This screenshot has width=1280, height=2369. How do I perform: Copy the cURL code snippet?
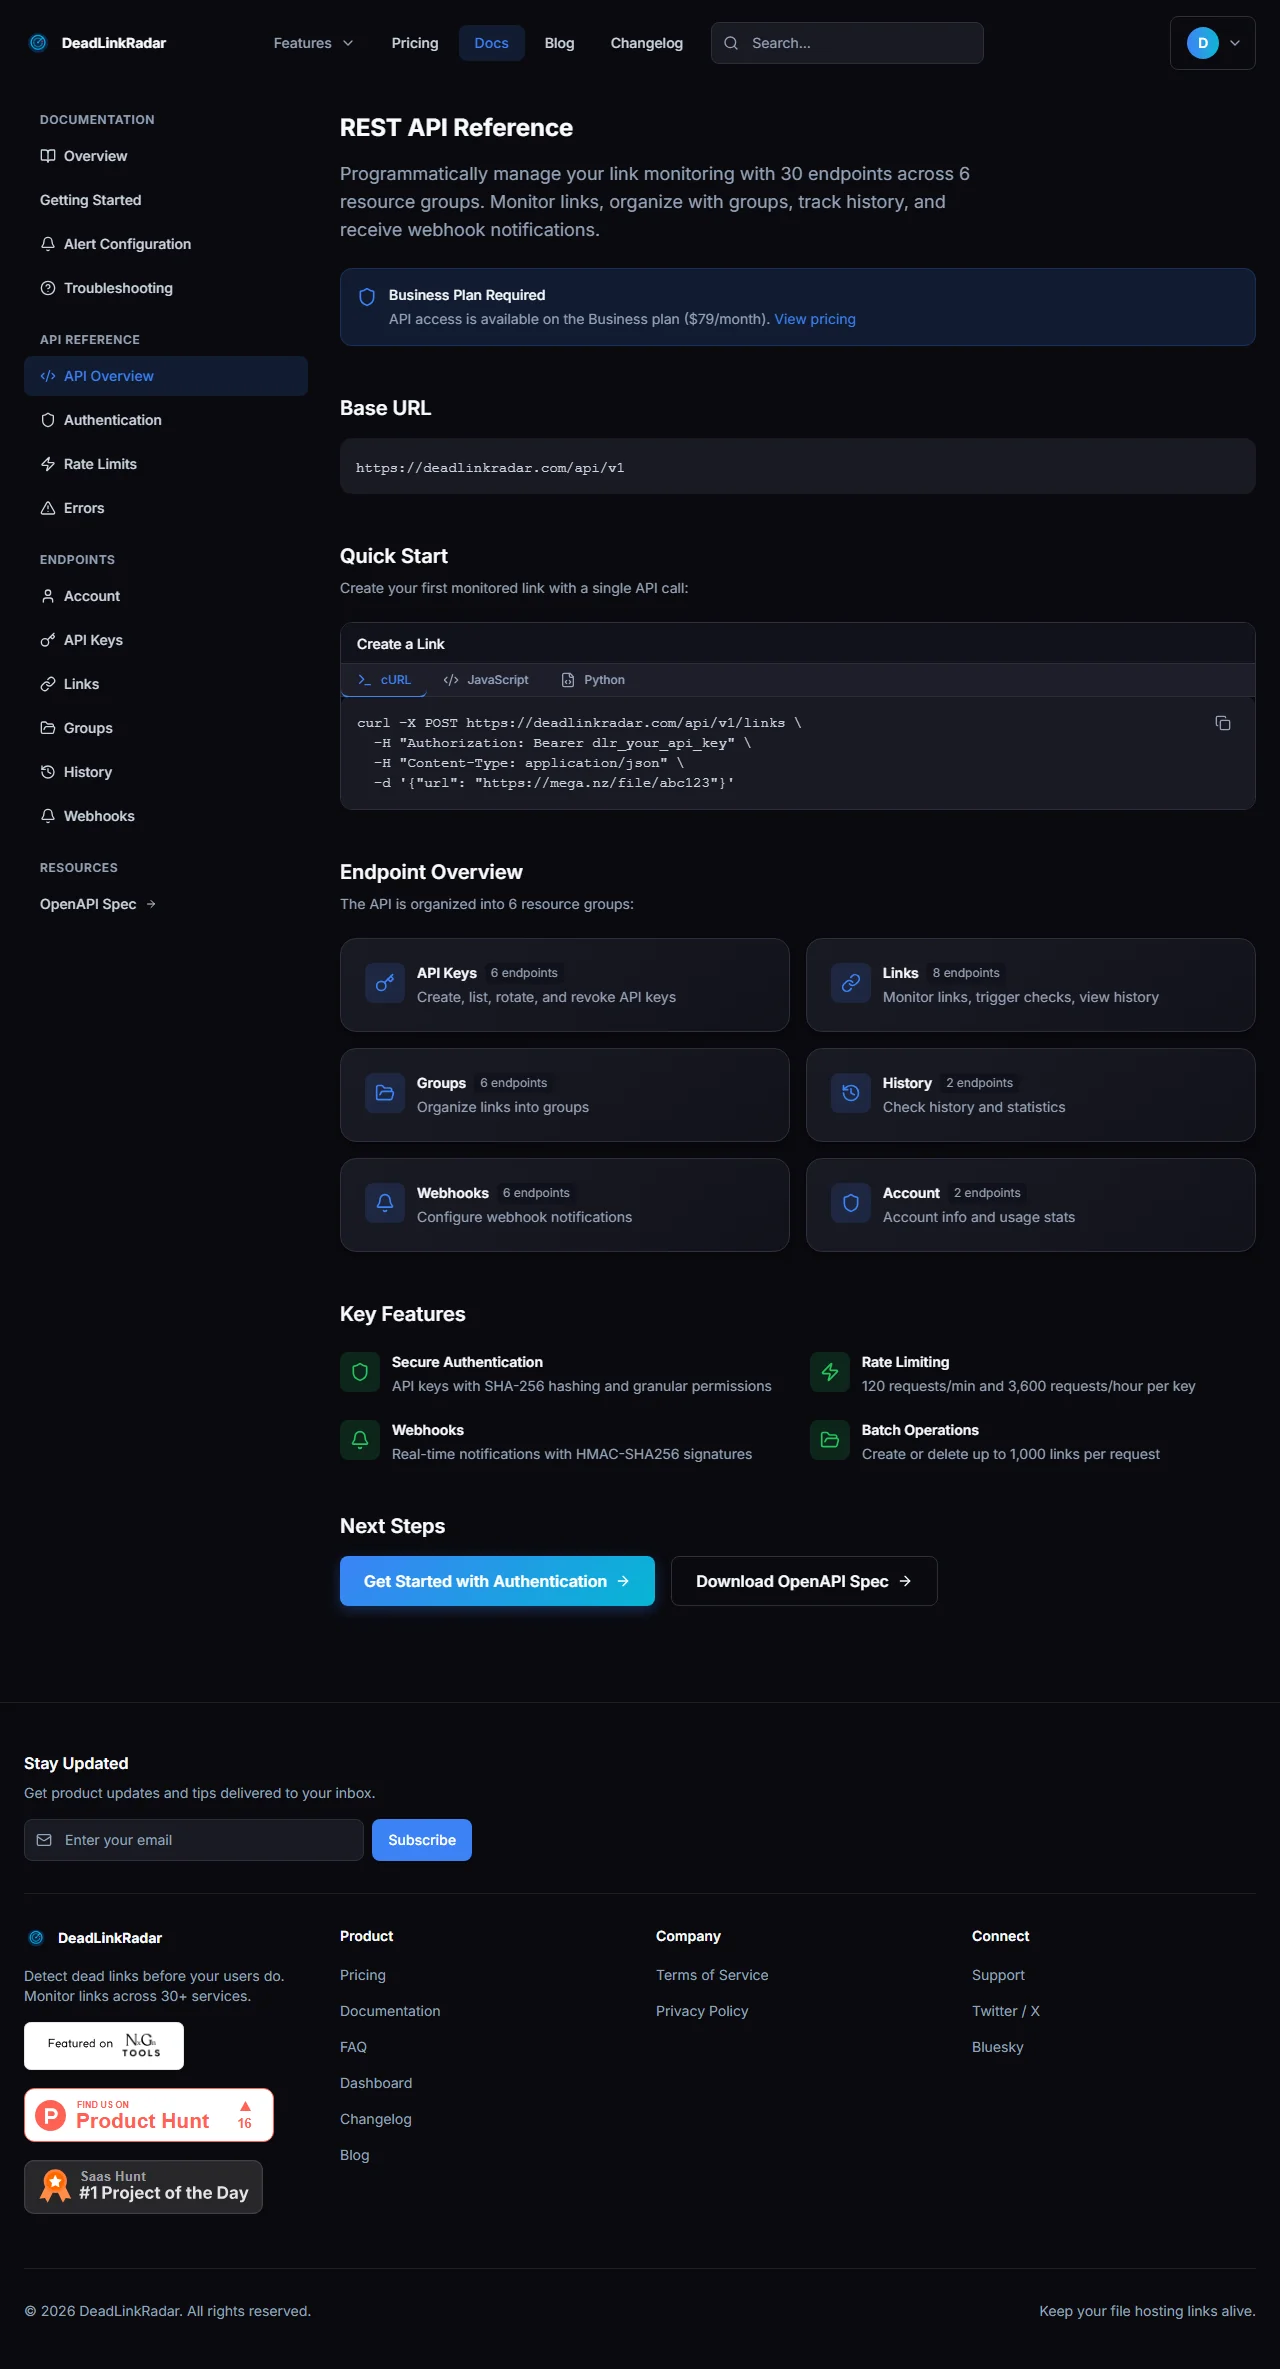[1222, 723]
